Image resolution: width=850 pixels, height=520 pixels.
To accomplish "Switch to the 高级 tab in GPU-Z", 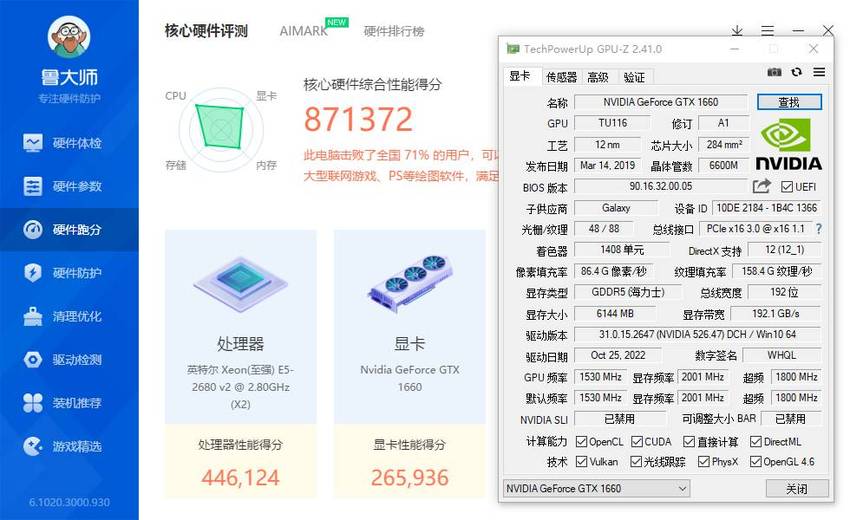I will (x=598, y=78).
